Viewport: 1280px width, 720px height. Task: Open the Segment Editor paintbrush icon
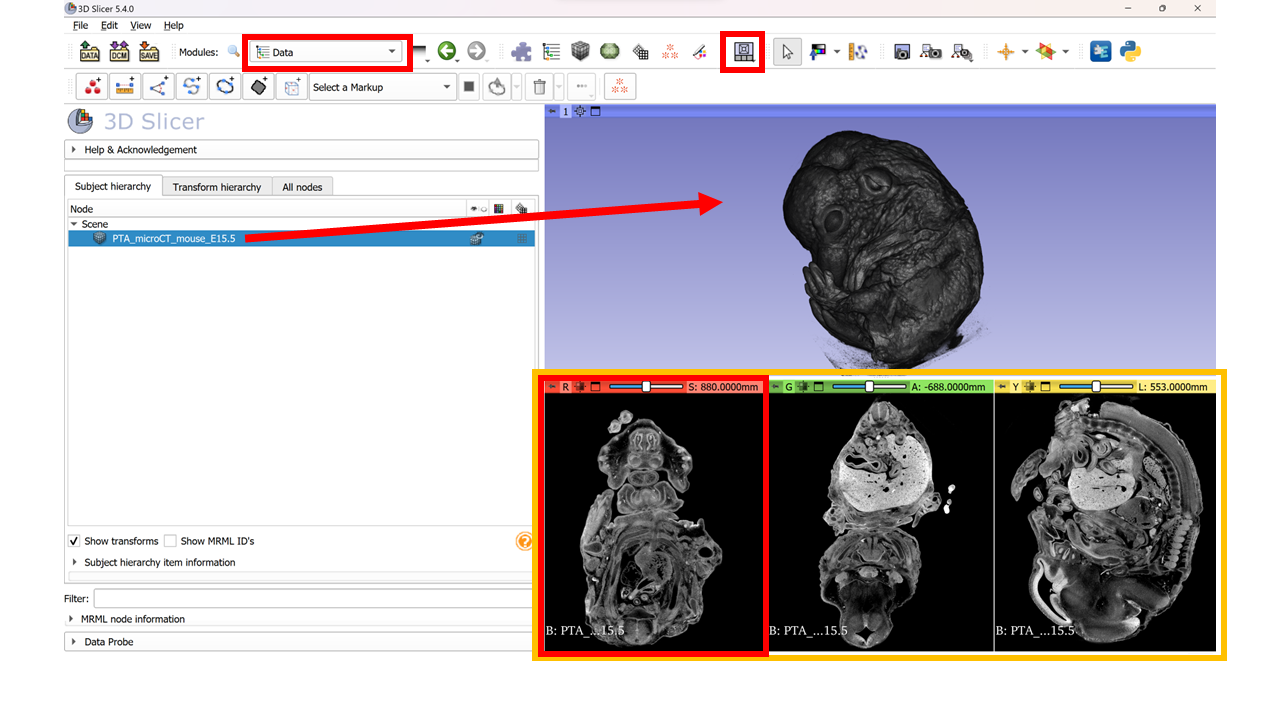point(700,52)
